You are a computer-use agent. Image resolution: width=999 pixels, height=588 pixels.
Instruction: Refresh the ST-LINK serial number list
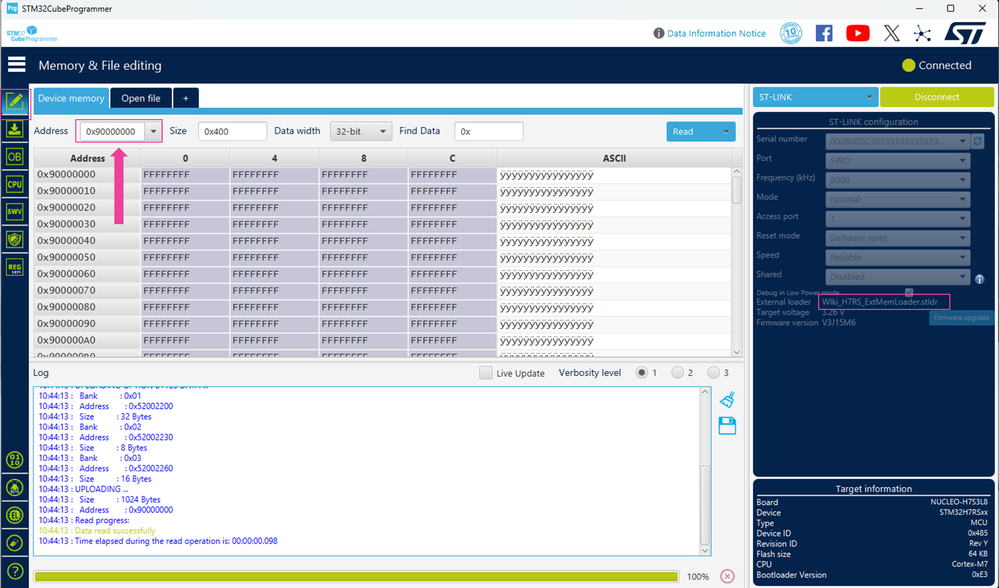(977, 141)
